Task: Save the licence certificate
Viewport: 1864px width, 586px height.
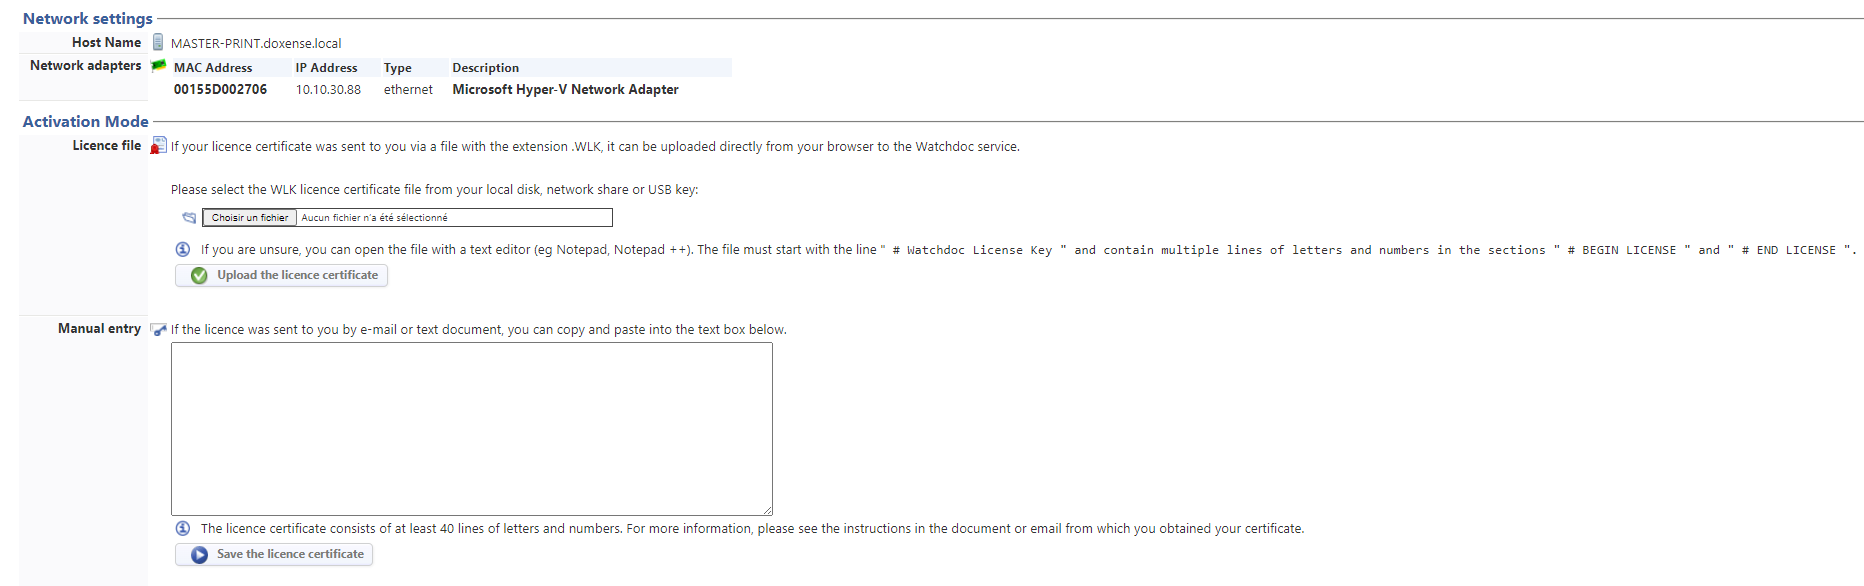Action: (x=274, y=554)
